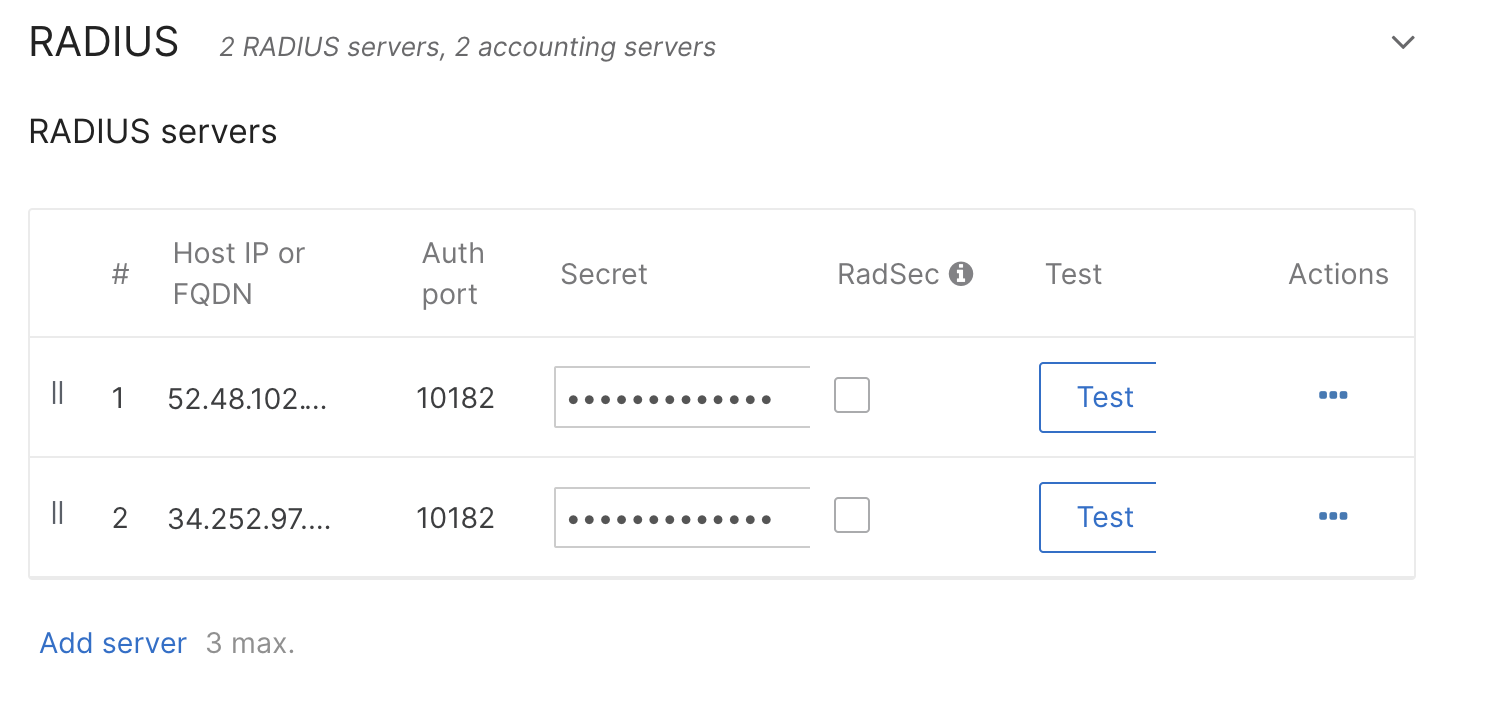The height and width of the screenshot is (714, 1510).
Task: Click auth port 10182 of server 2
Action: point(456,519)
